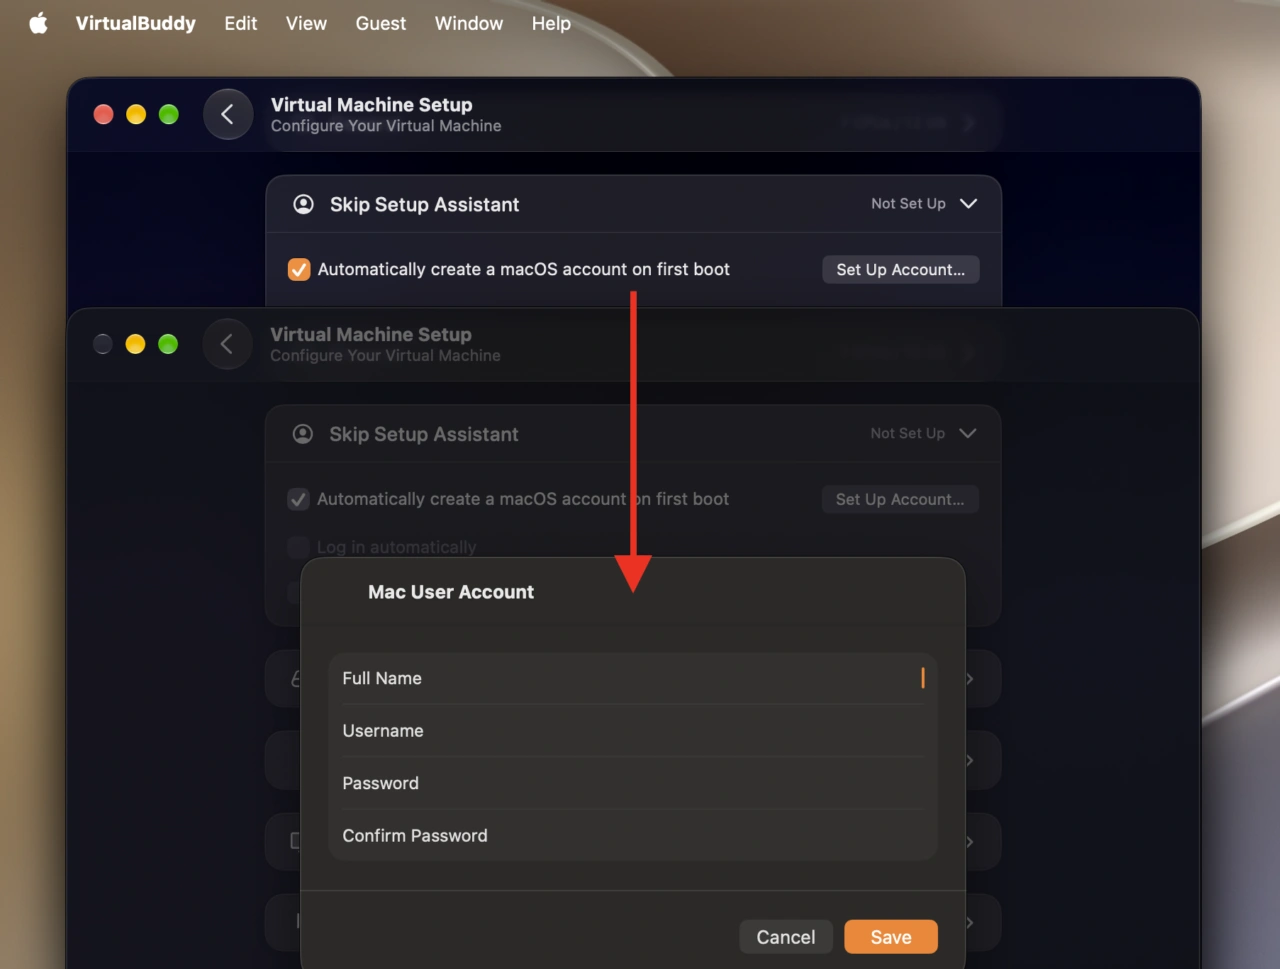Screen dimensions: 1280x969
Task: Toggle the dimmed account creation checkbox in front window
Action: coord(298,499)
